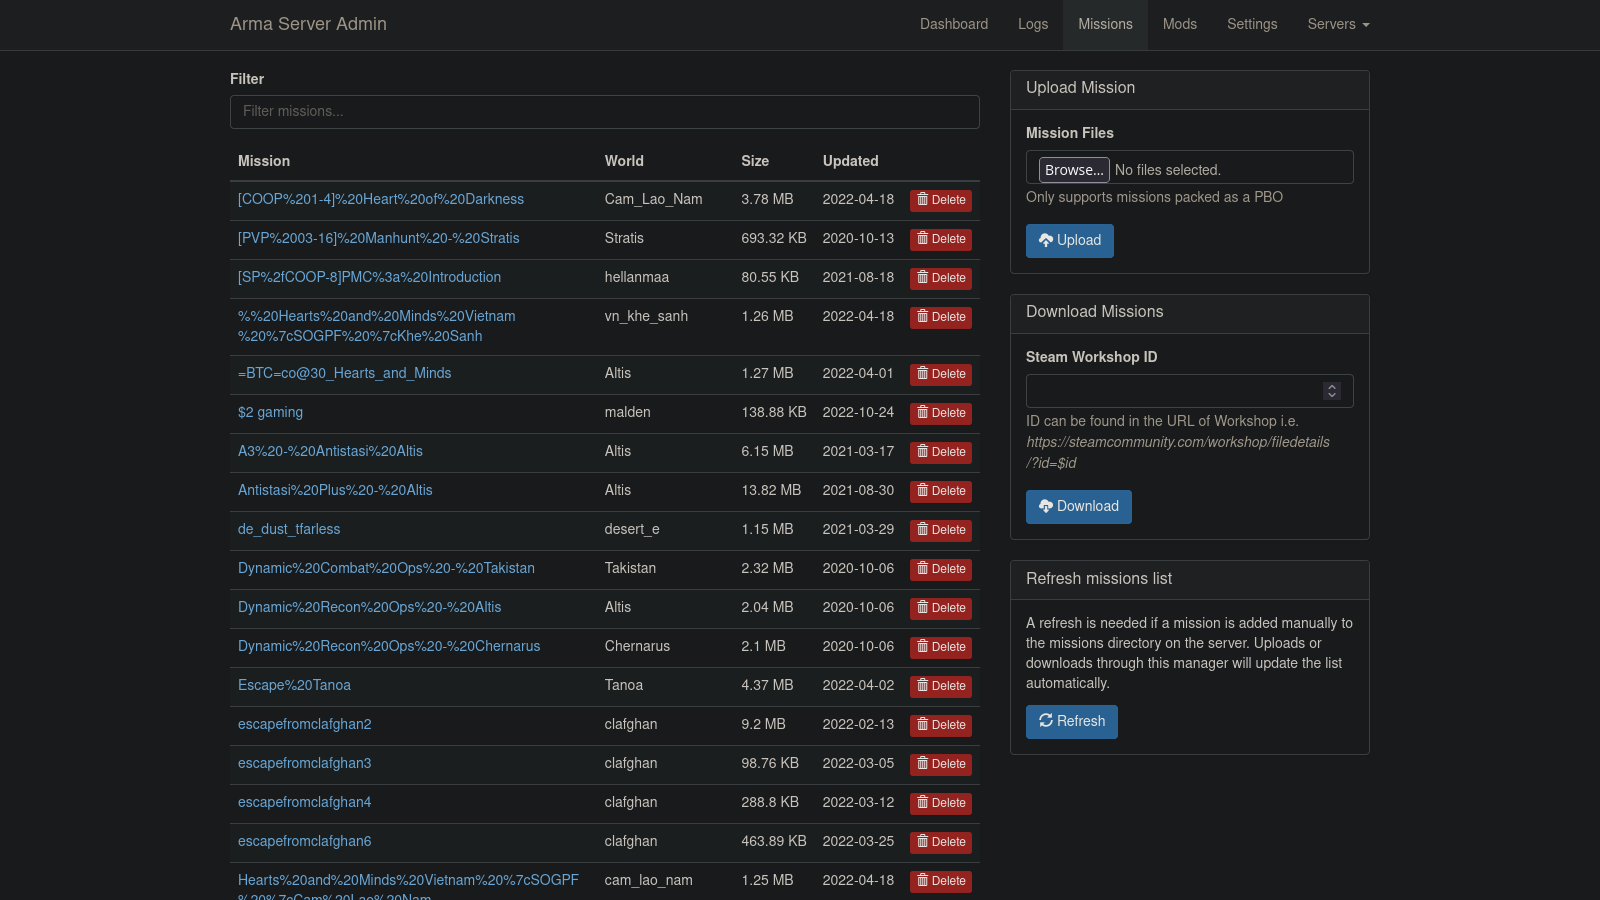Adjust the Steam Workshop ID spinner

1331,391
